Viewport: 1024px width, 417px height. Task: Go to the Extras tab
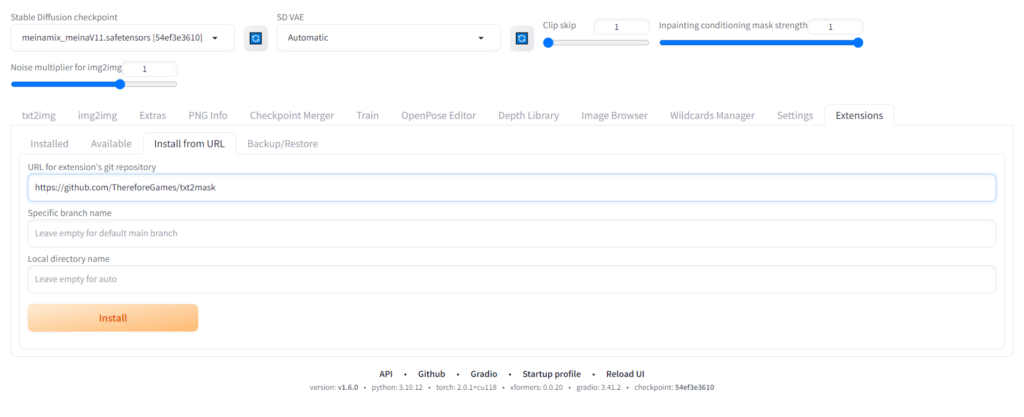pyautogui.click(x=153, y=115)
